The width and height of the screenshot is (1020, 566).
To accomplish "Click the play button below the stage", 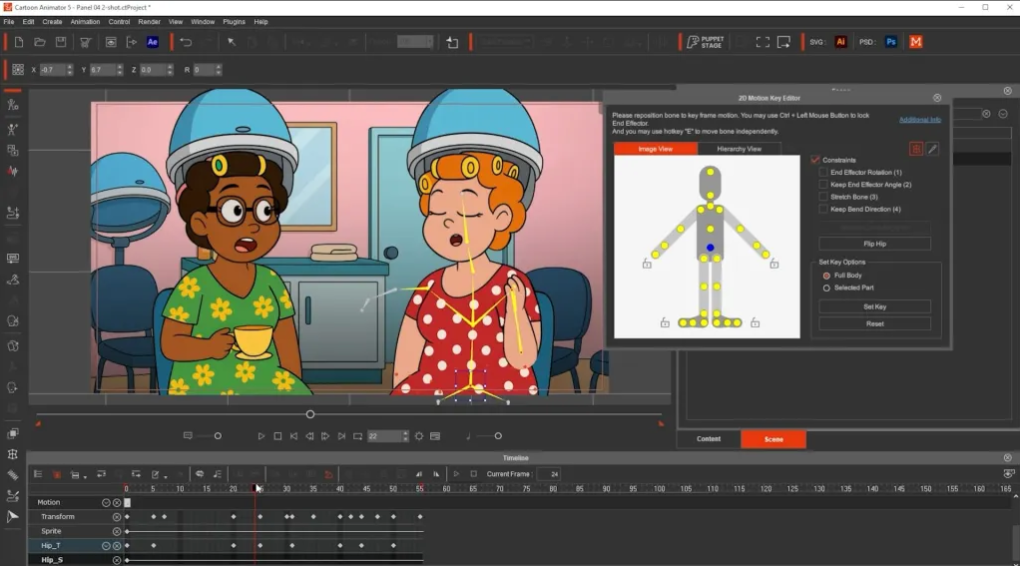I will pos(261,436).
